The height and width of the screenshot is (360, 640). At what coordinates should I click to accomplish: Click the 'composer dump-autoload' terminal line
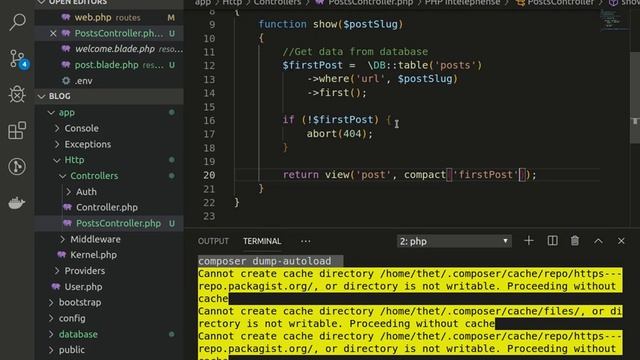pos(264,261)
